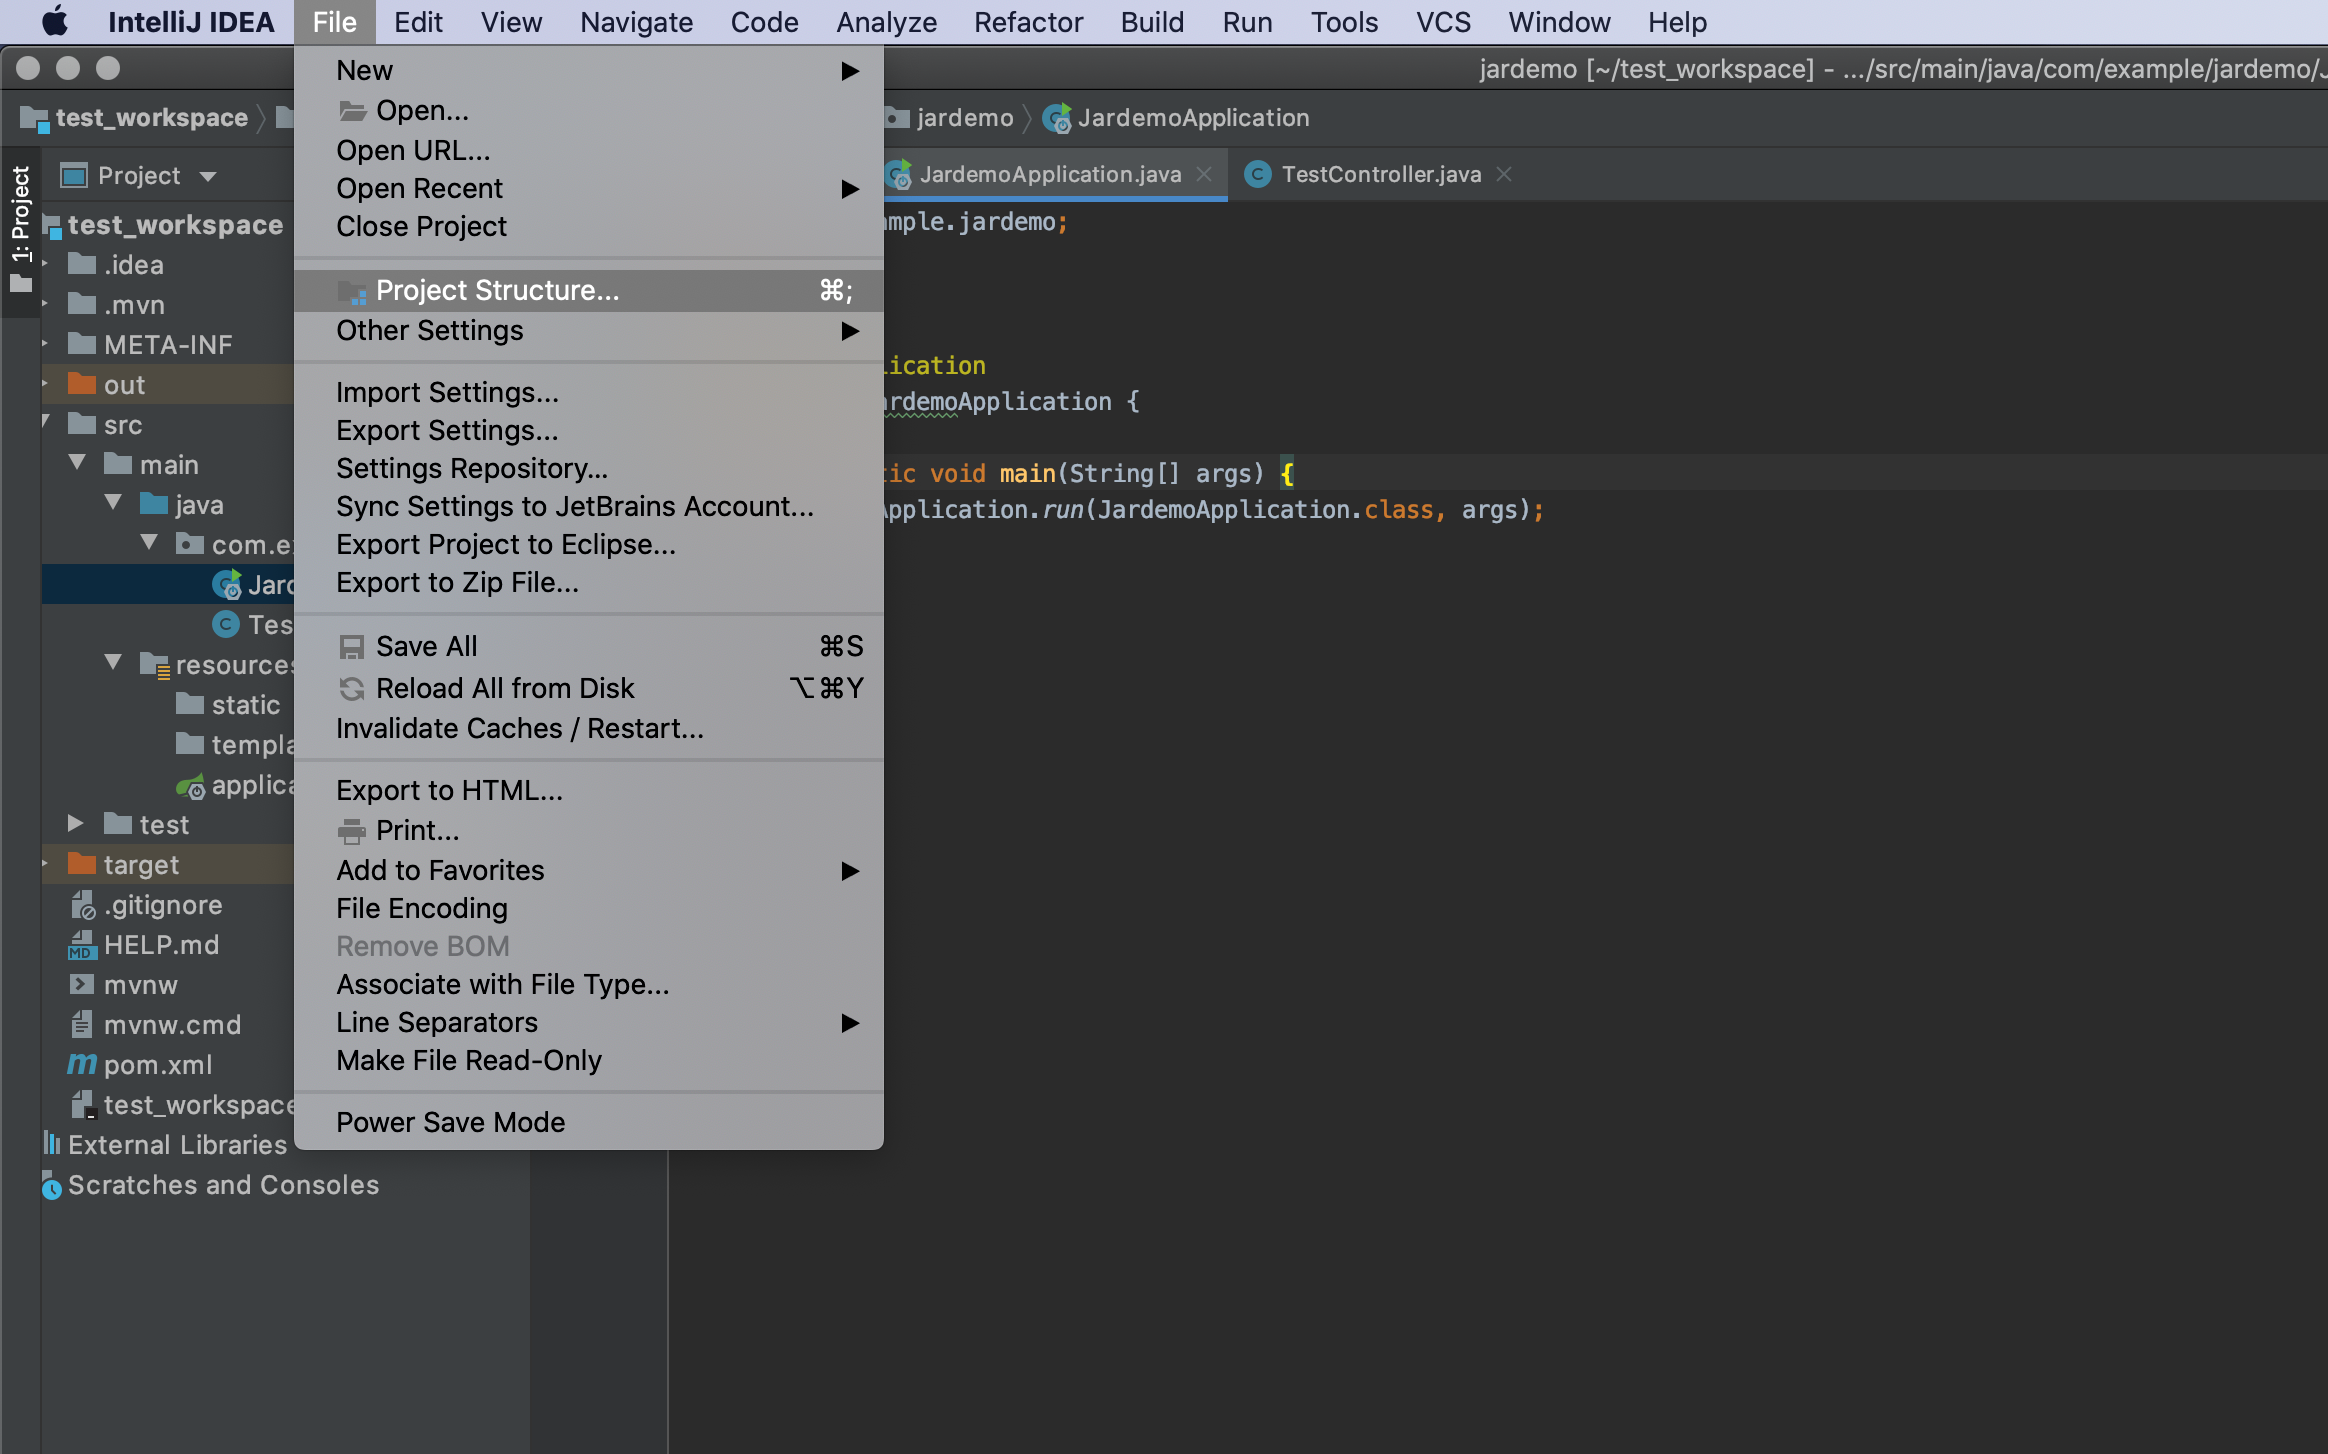The height and width of the screenshot is (1454, 2328).
Task: Choose Import Settings...
Action: click(x=589, y=393)
